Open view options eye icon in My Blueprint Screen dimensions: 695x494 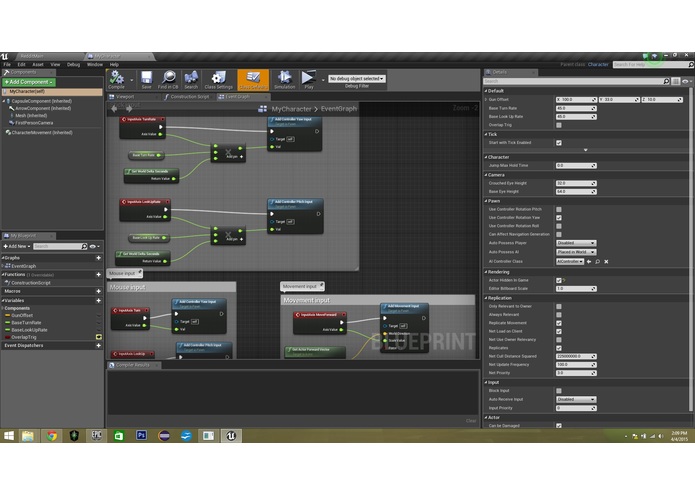94,246
